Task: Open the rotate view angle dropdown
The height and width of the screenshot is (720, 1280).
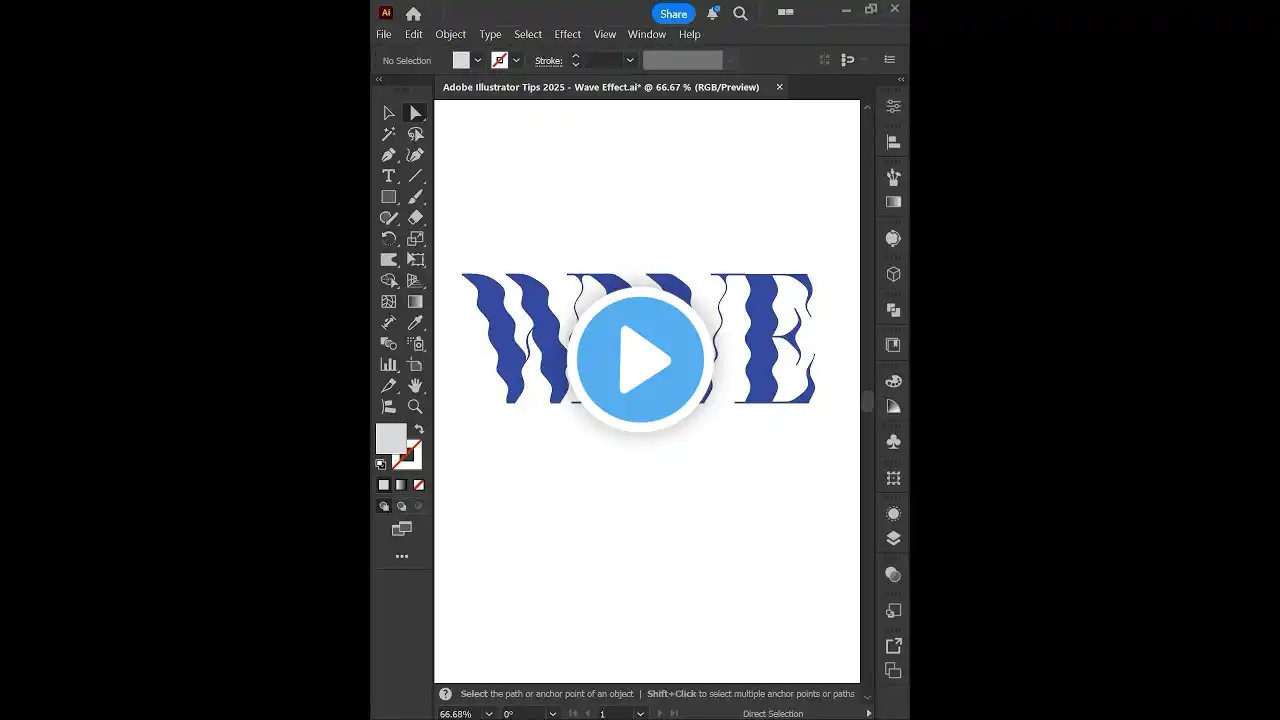Action: pos(551,714)
